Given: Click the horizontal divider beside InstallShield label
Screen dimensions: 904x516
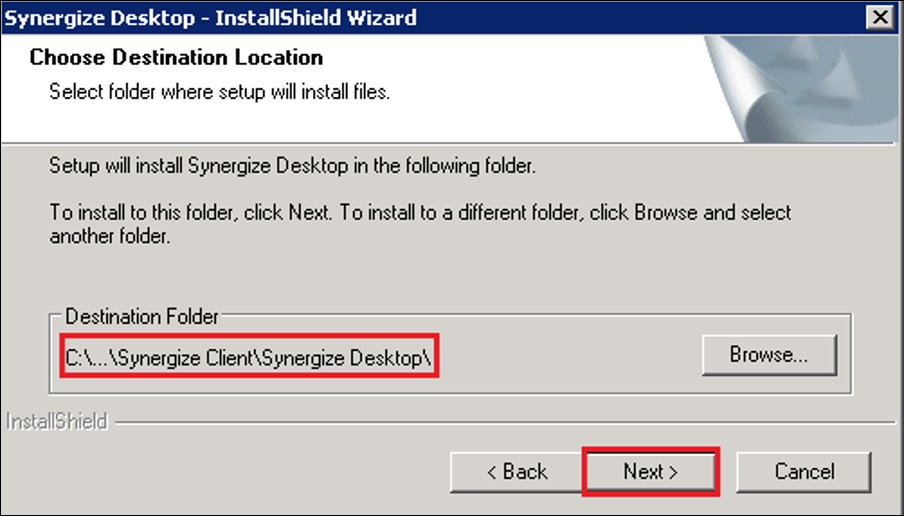Looking at the screenshot, I should click(x=500, y=422).
